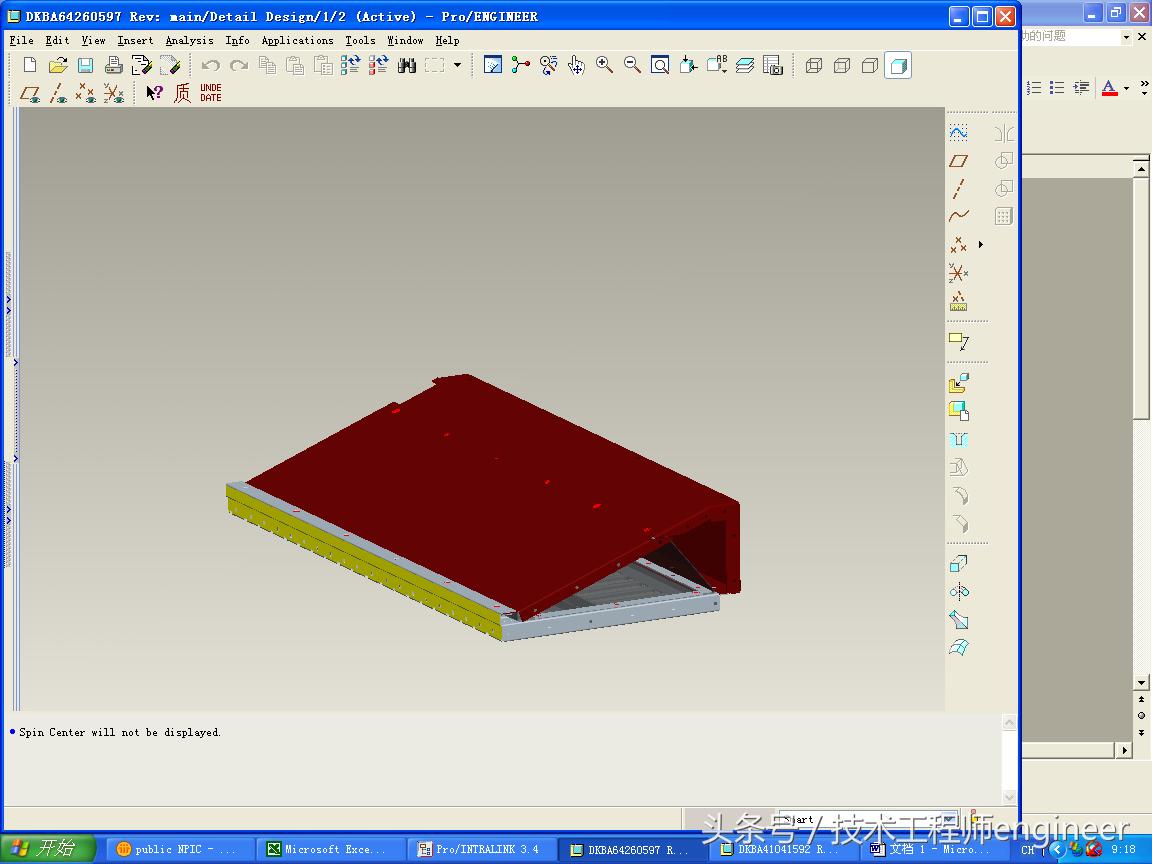Click the Refit model to window icon

660,65
